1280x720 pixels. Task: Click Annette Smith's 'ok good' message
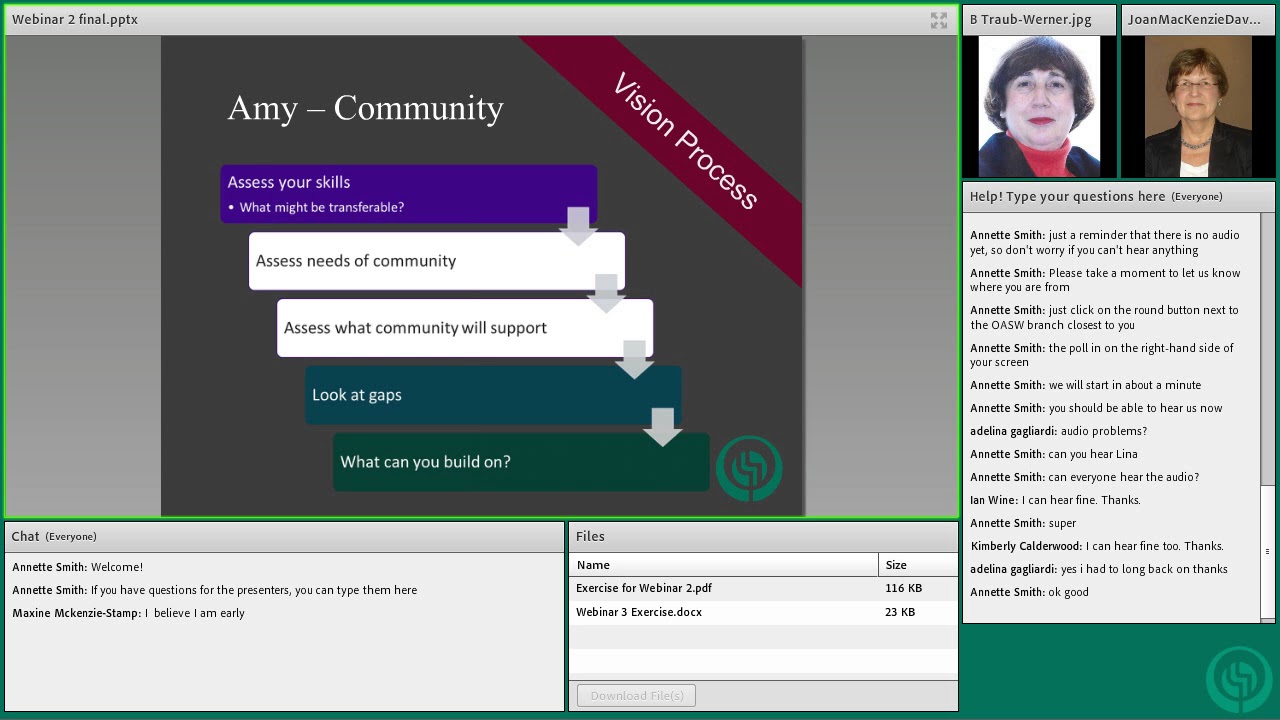[x=1029, y=592]
